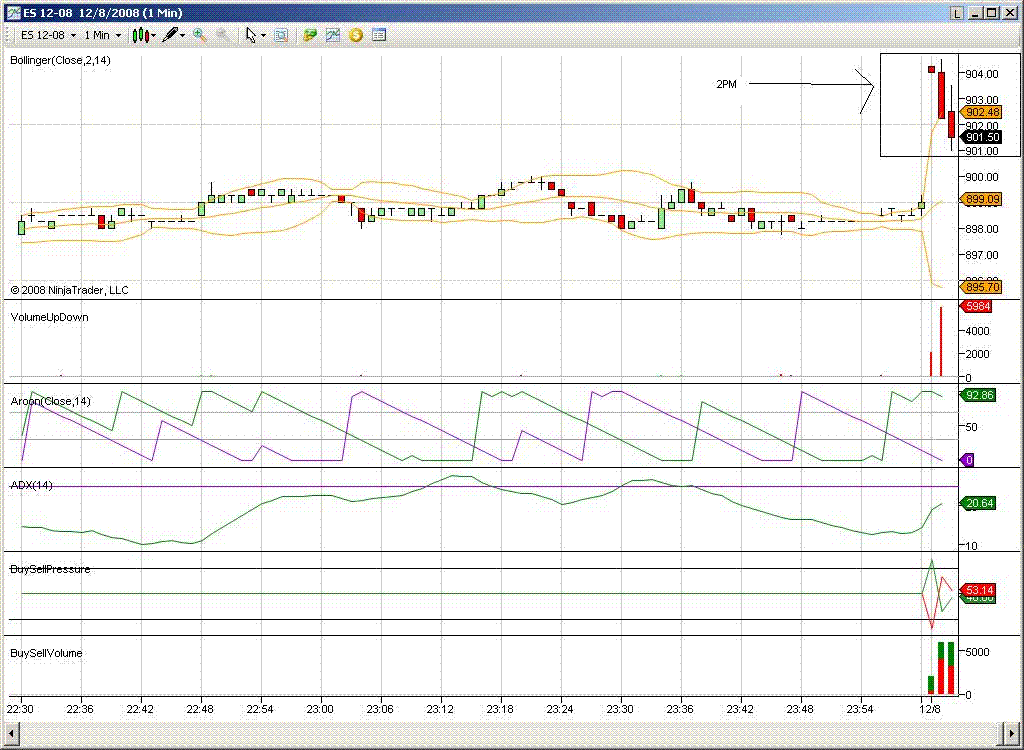Image resolution: width=1024 pixels, height=750 pixels.
Task: Click the 902.48 upper band price marker
Action: pyautogui.click(x=980, y=112)
